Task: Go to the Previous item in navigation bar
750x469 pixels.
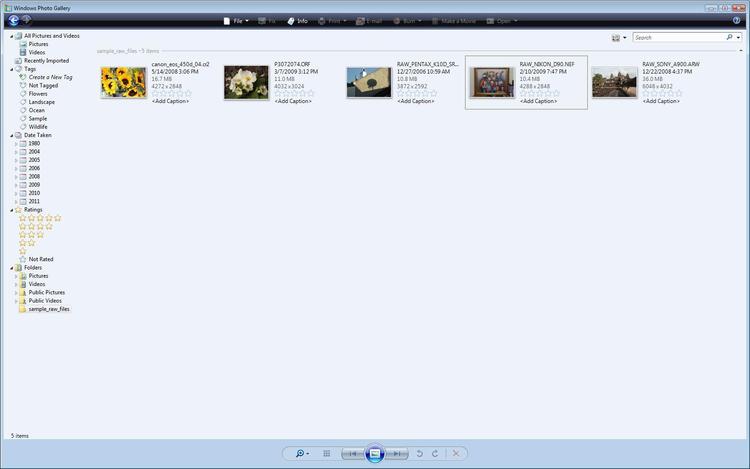Action: [353, 453]
